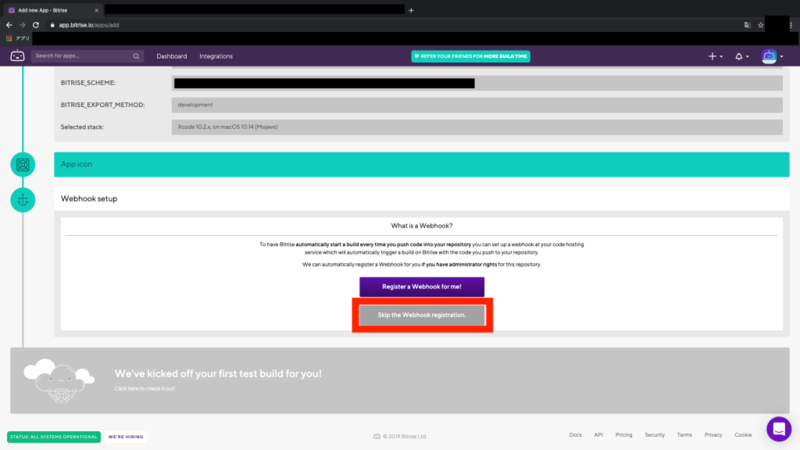
Task: Close the Add new App tab
Action: pos(96,10)
